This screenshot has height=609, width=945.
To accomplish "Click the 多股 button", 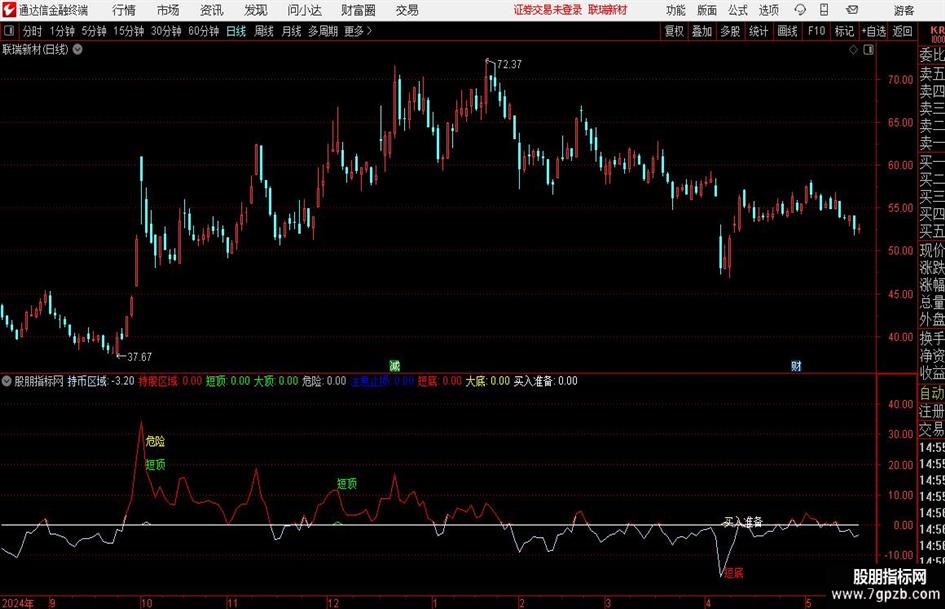I will tap(730, 31).
